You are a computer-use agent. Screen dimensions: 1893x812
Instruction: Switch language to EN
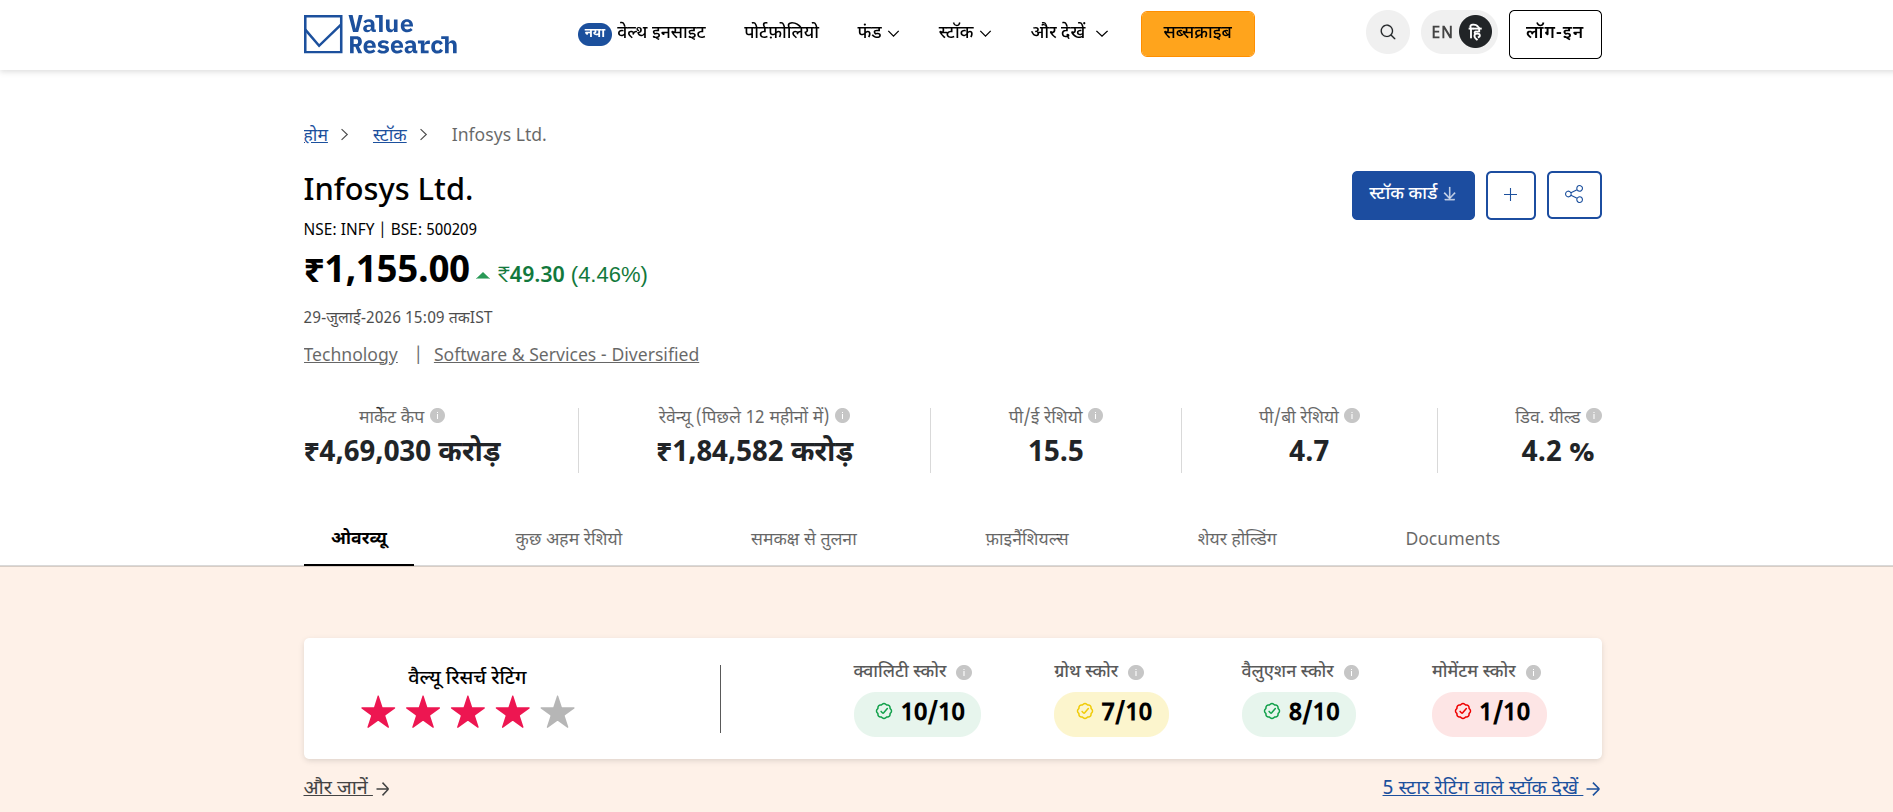[1441, 32]
